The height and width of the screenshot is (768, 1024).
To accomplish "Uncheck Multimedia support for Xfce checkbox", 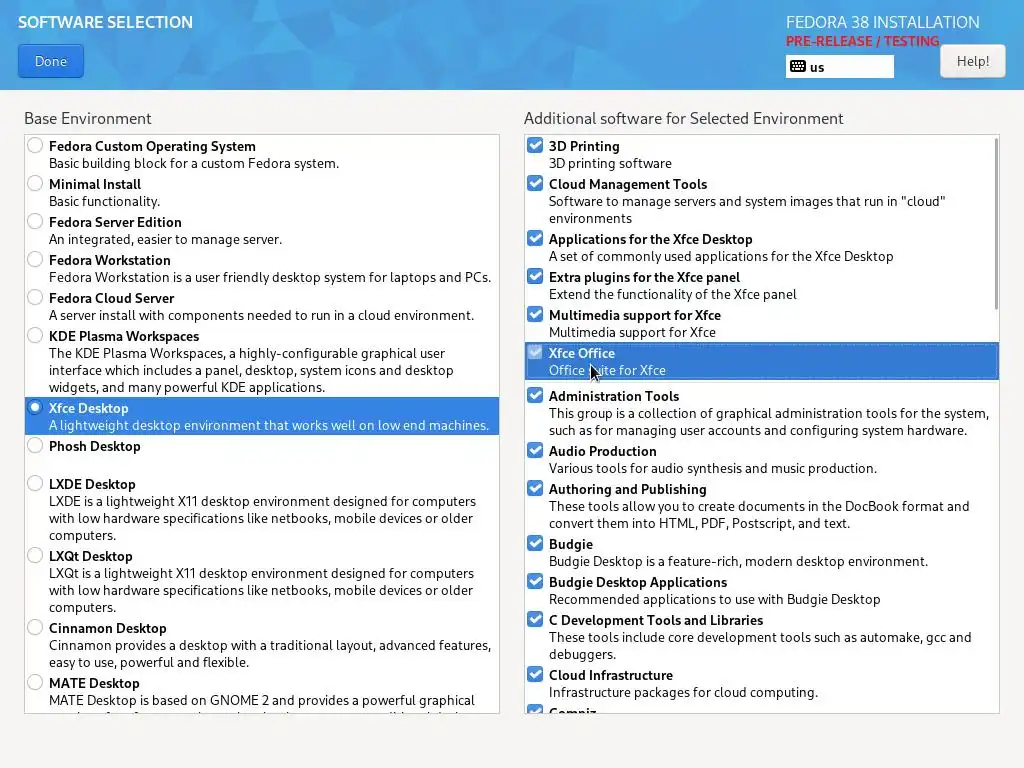I will coord(535,314).
